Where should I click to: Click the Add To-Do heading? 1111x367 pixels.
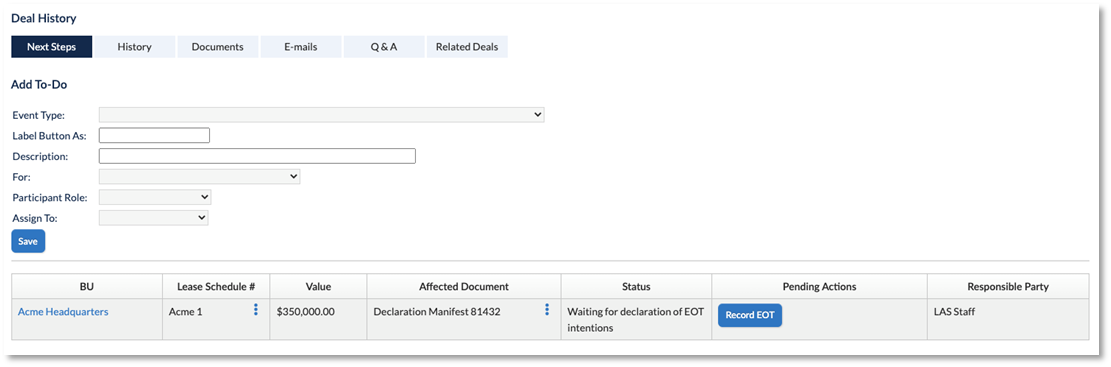point(39,84)
